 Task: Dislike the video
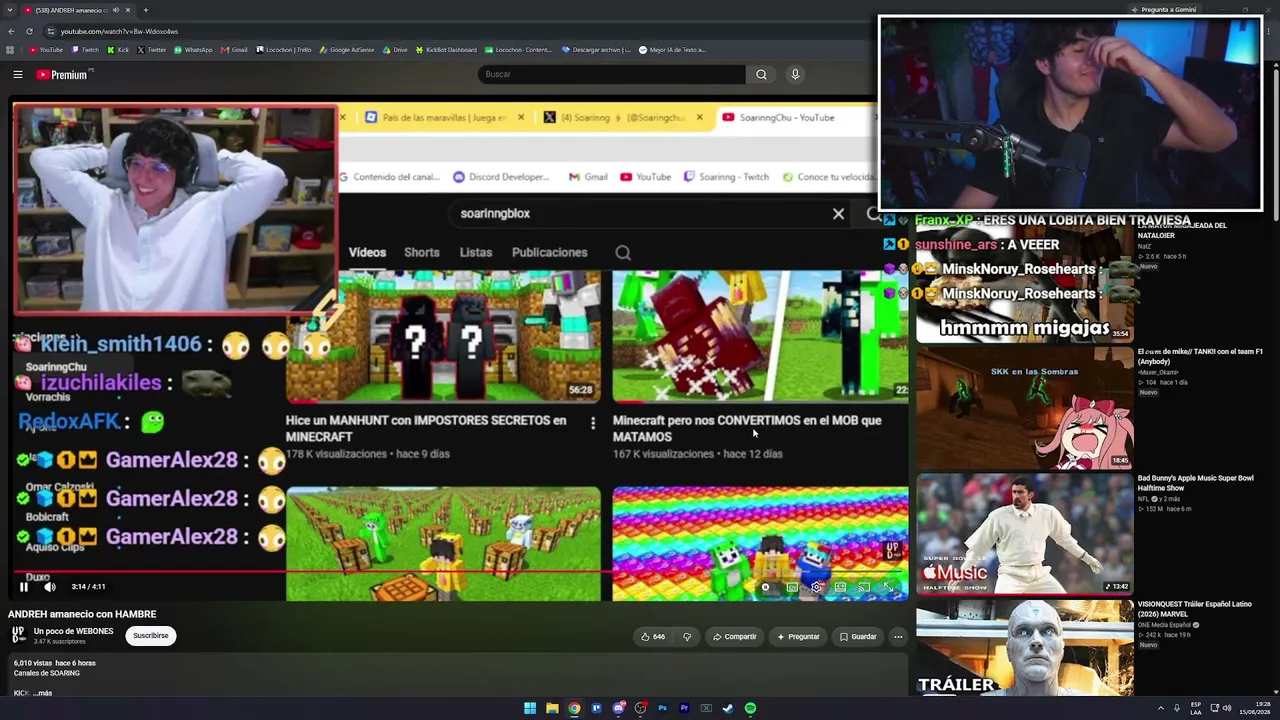(x=687, y=636)
